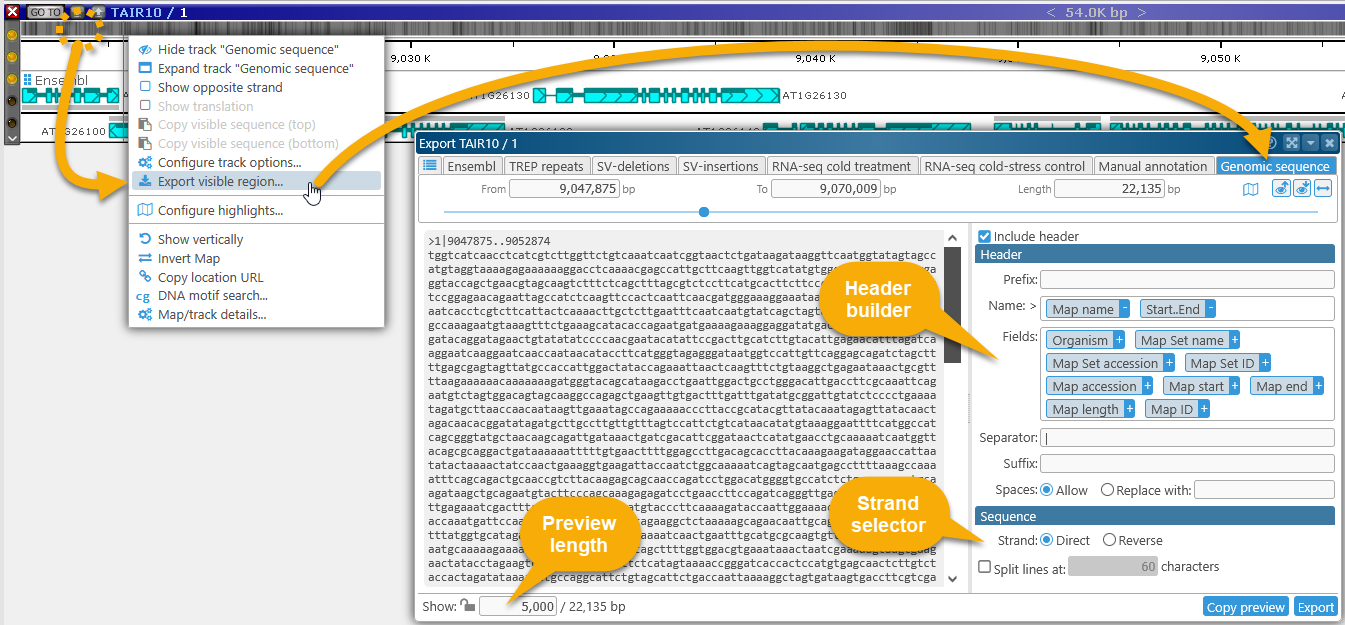
Task: Select Configure highlights from the context menu
Action: tap(220, 210)
